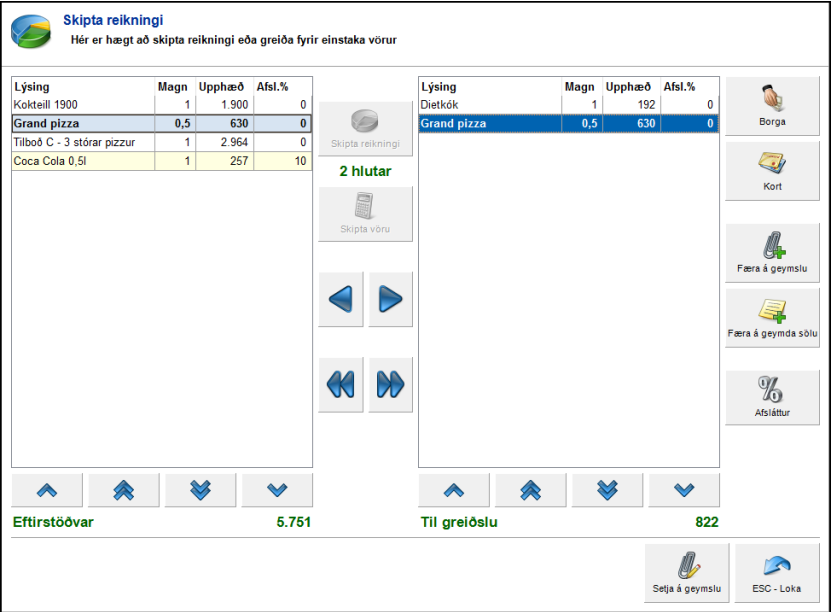The height and width of the screenshot is (612, 832).
Task: Click Upphæð column header in left list
Action: [x=223, y=87]
